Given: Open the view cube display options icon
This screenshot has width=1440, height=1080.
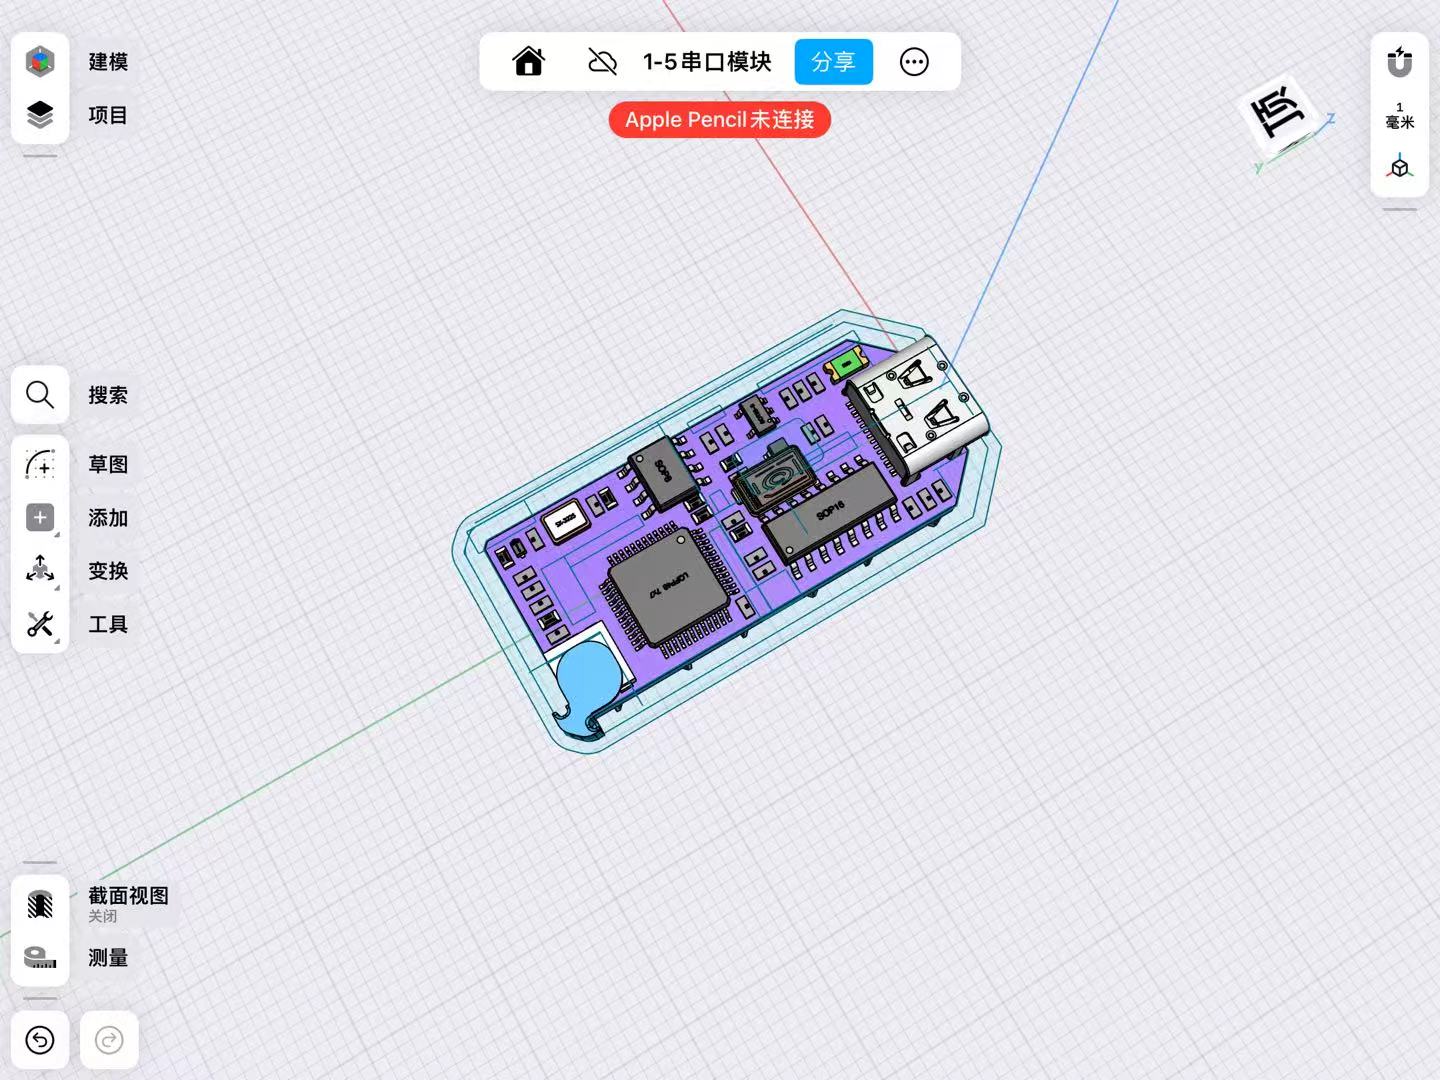Looking at the screenshot, I should tap(1400, 168).
